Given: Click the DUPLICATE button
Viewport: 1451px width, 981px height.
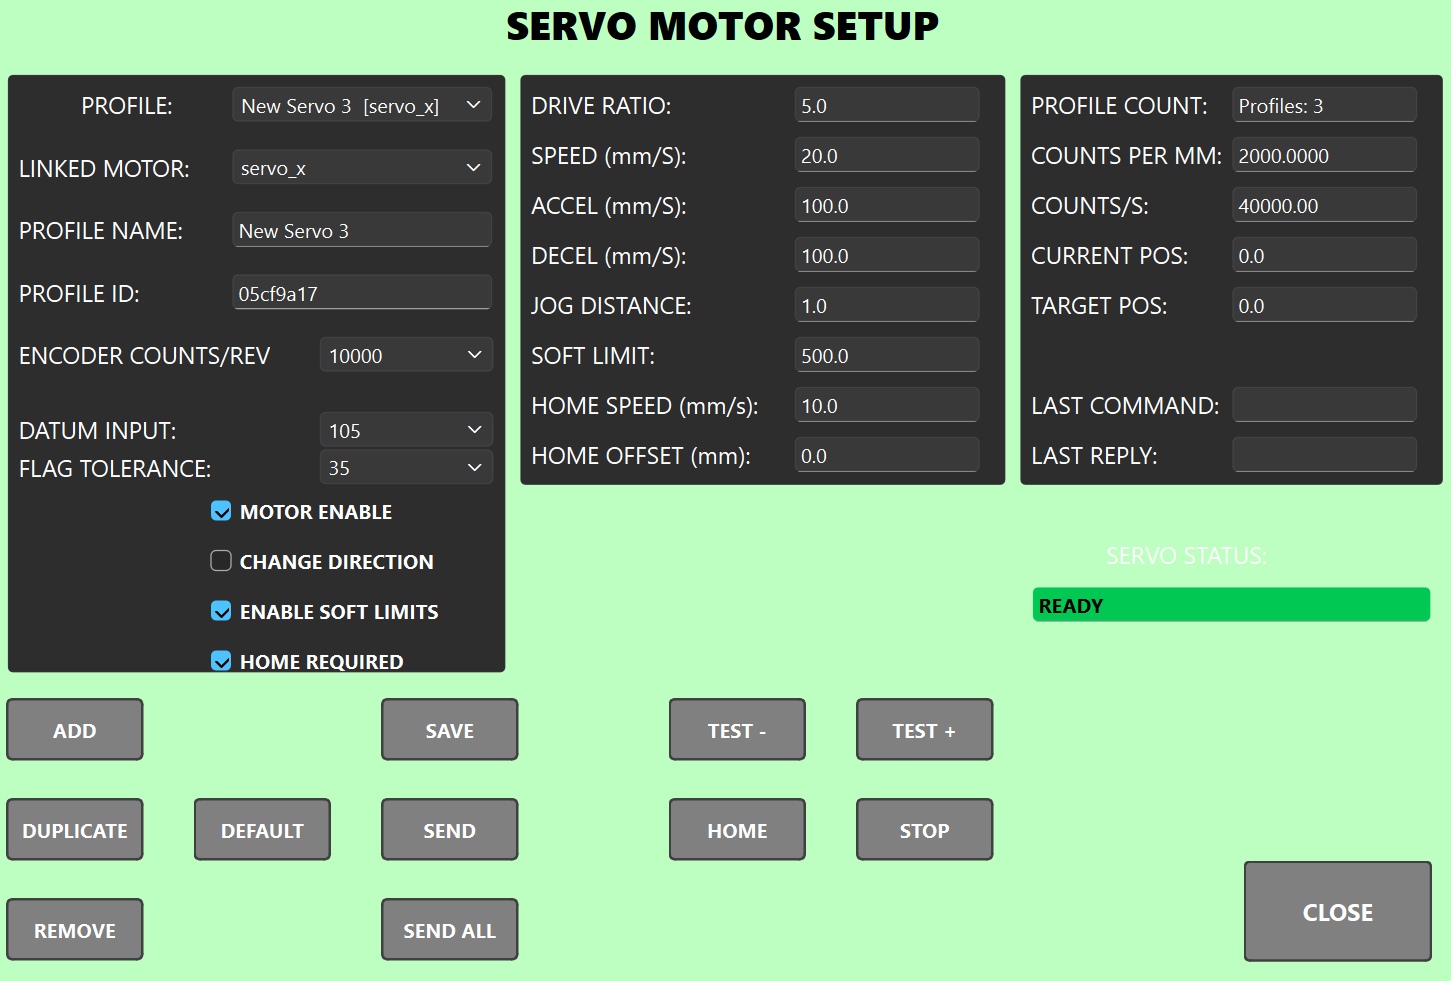Looking at the screenshot, I should (75, 830).
